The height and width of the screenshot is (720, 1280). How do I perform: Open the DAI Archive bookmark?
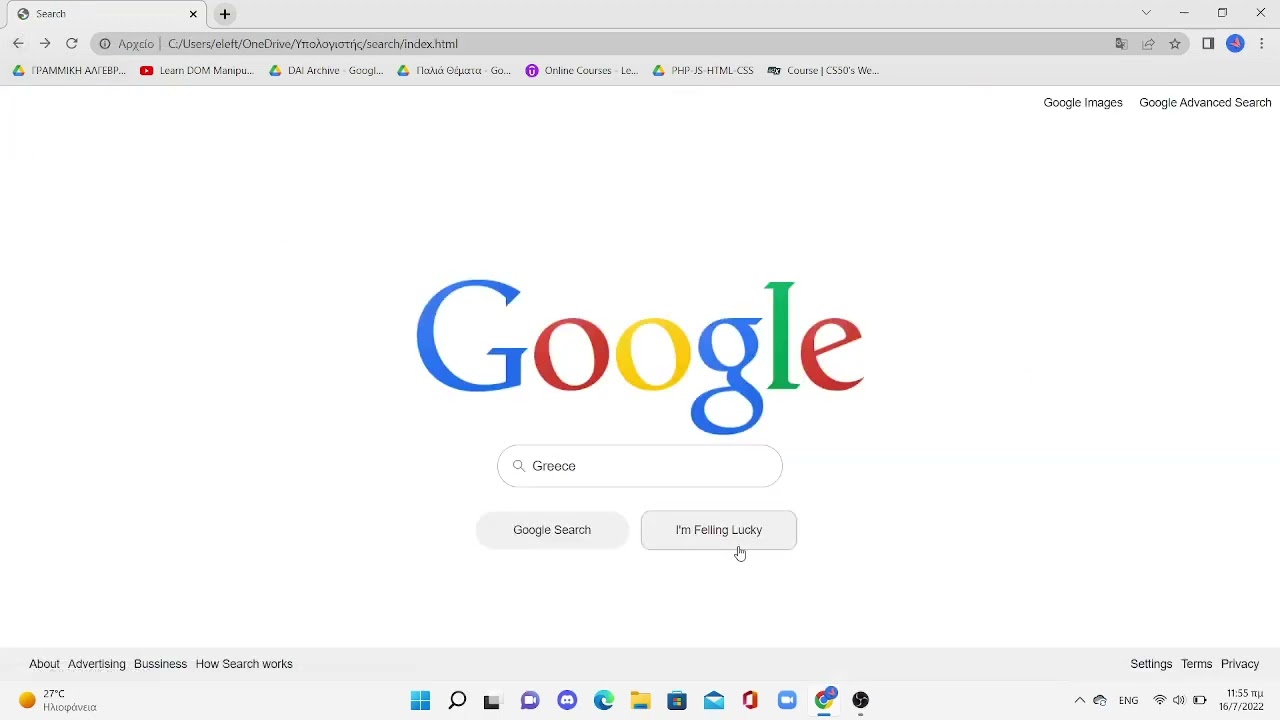tap(326, 71)
